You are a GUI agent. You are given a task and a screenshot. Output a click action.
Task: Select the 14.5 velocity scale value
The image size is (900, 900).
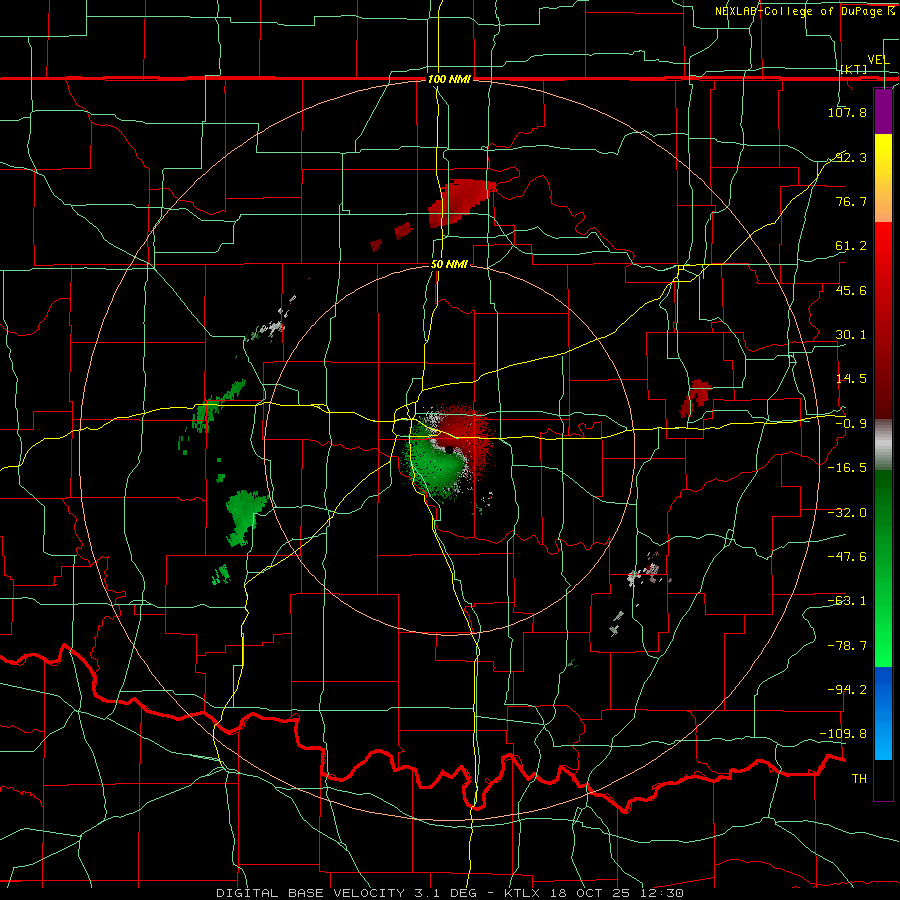click(851, 379)
